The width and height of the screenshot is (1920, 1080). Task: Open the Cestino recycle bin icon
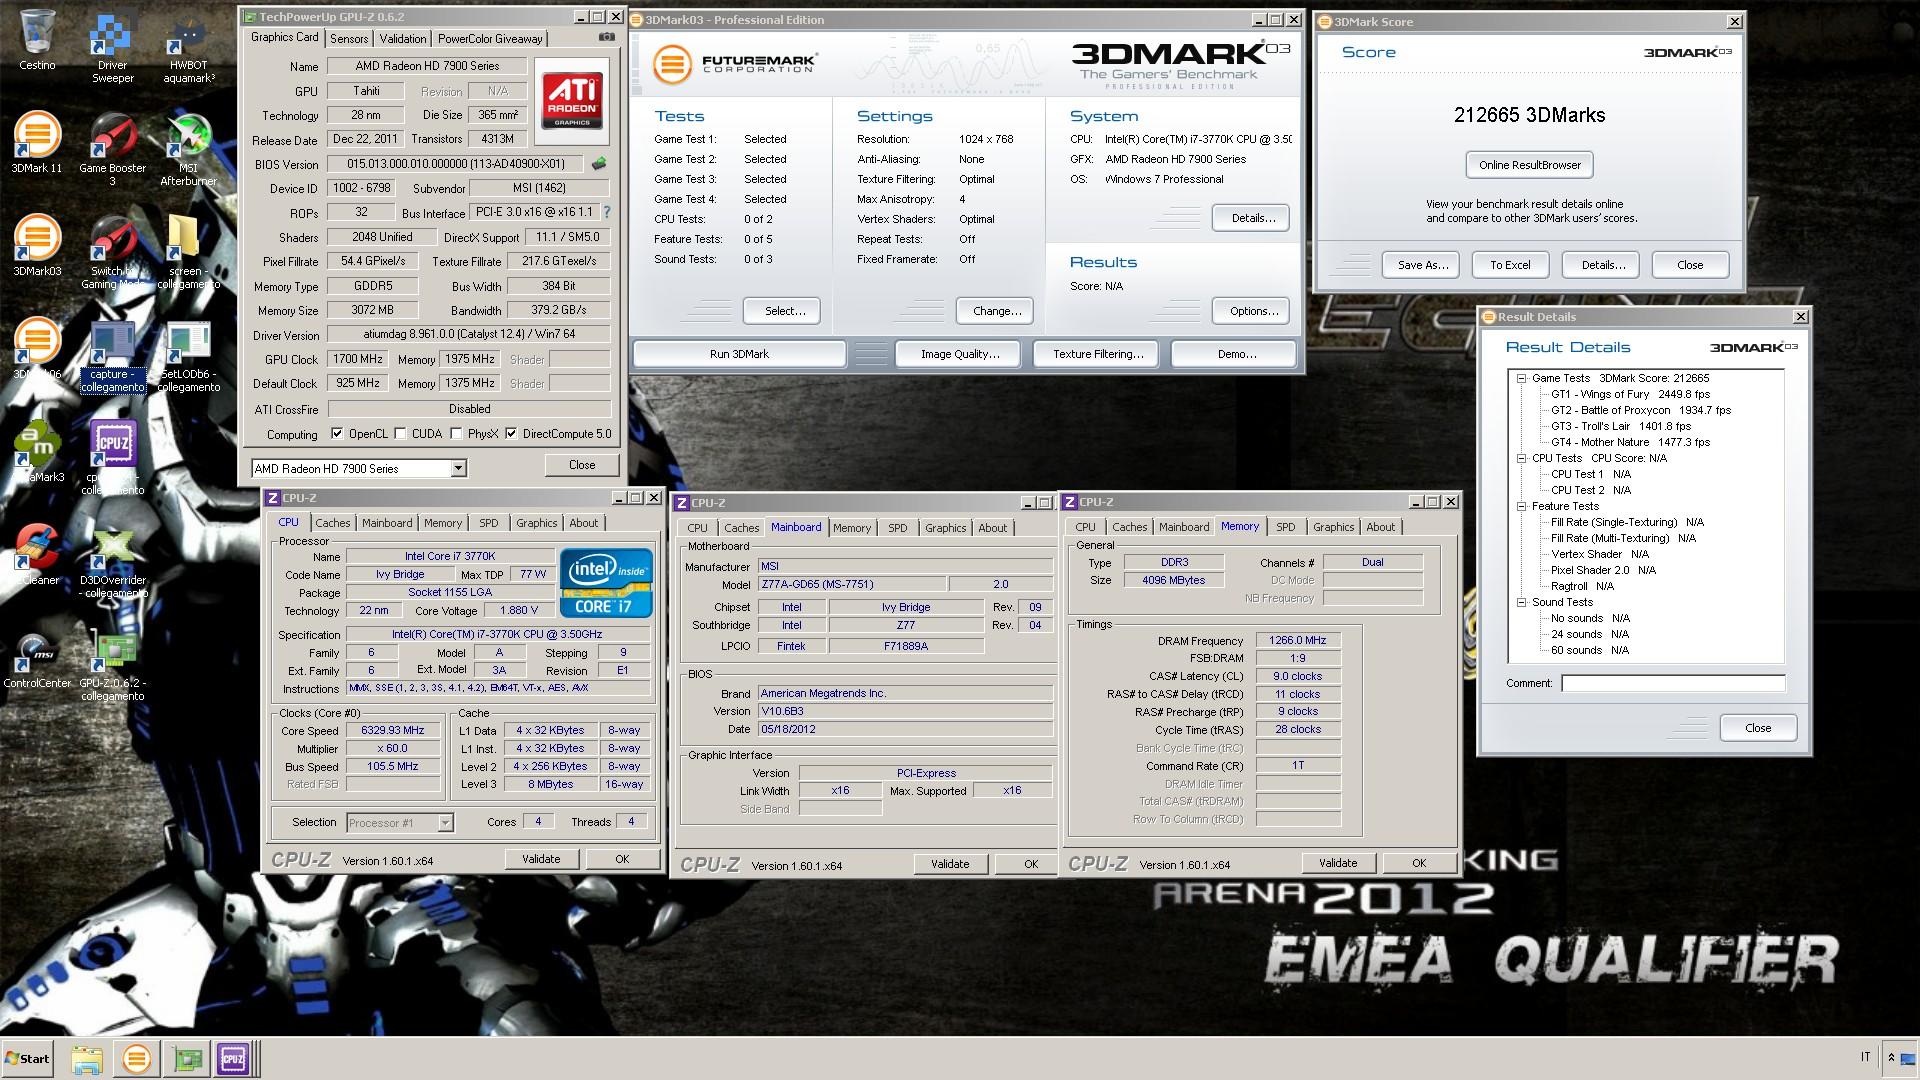pyautogui.click(x=37, y=40)
